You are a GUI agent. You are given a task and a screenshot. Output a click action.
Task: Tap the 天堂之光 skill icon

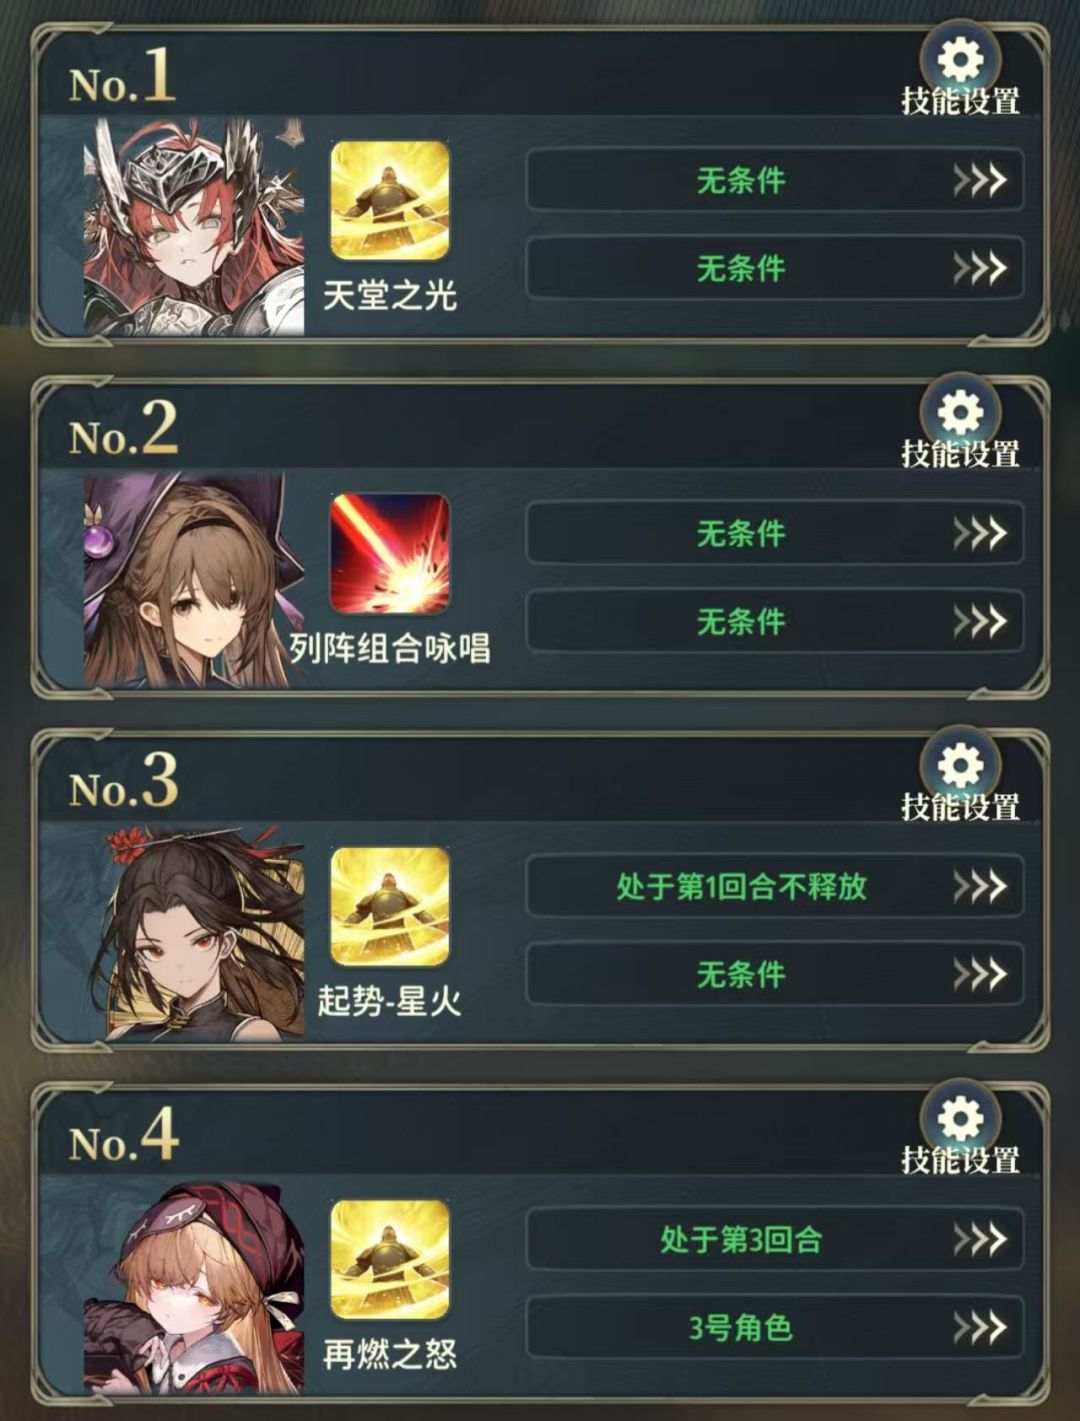(x=390, y=200)
